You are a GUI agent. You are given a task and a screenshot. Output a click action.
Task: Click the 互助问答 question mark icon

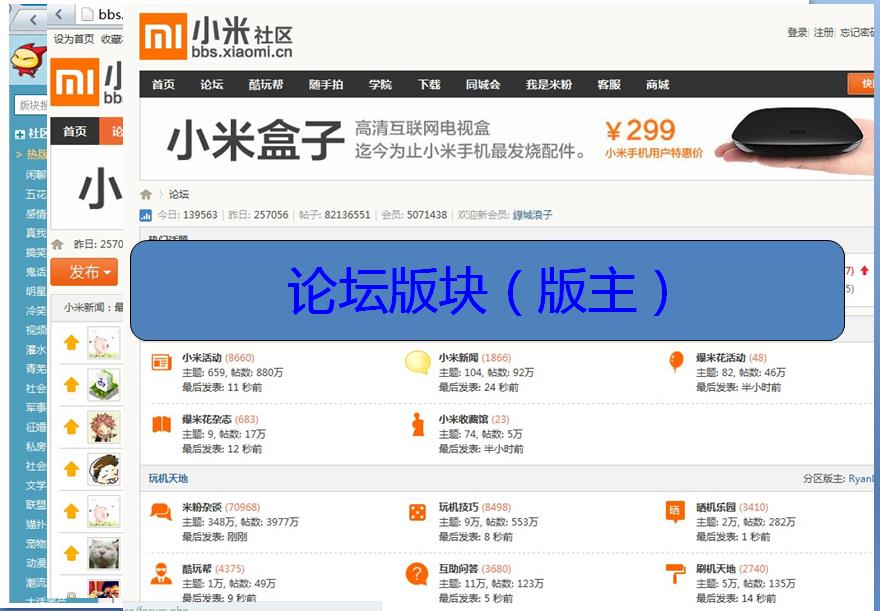(417, 575)
